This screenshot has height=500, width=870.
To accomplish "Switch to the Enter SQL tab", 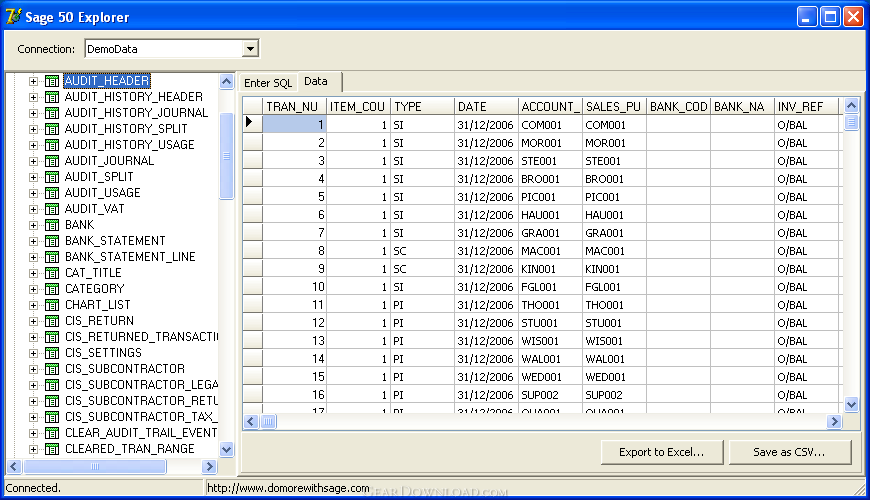I will point(268,83).
